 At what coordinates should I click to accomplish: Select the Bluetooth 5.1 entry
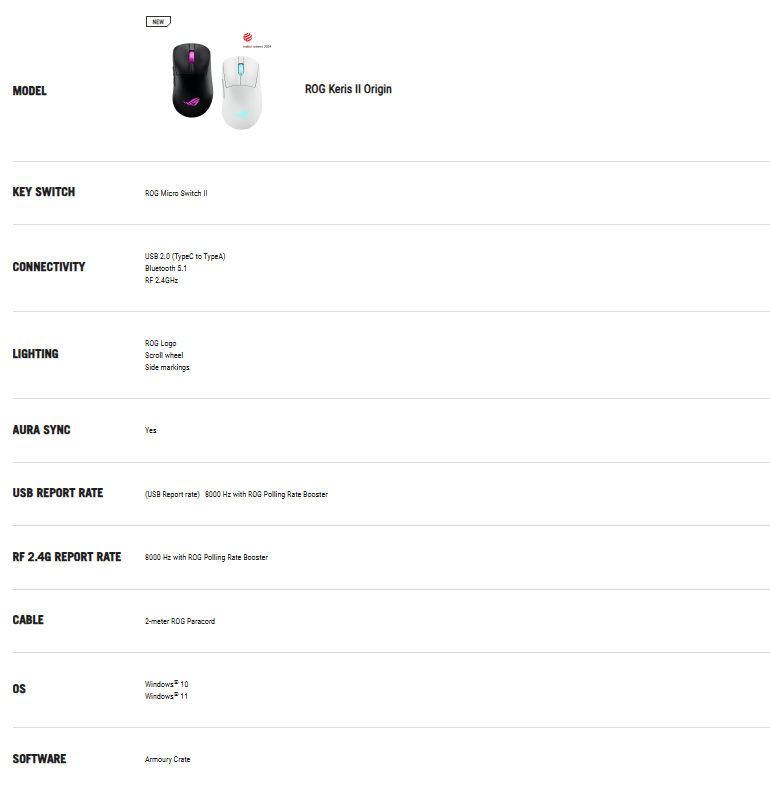pyautogui.click(x=166, y=268)
